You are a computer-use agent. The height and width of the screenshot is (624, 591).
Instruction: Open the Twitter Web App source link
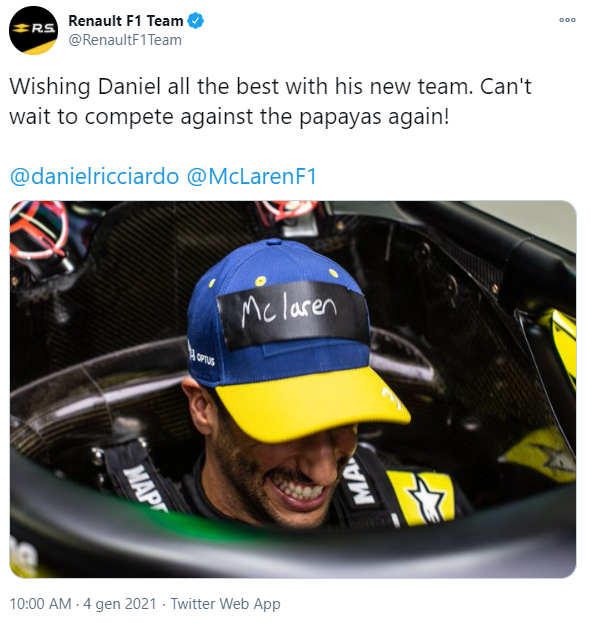pos(226,604)
